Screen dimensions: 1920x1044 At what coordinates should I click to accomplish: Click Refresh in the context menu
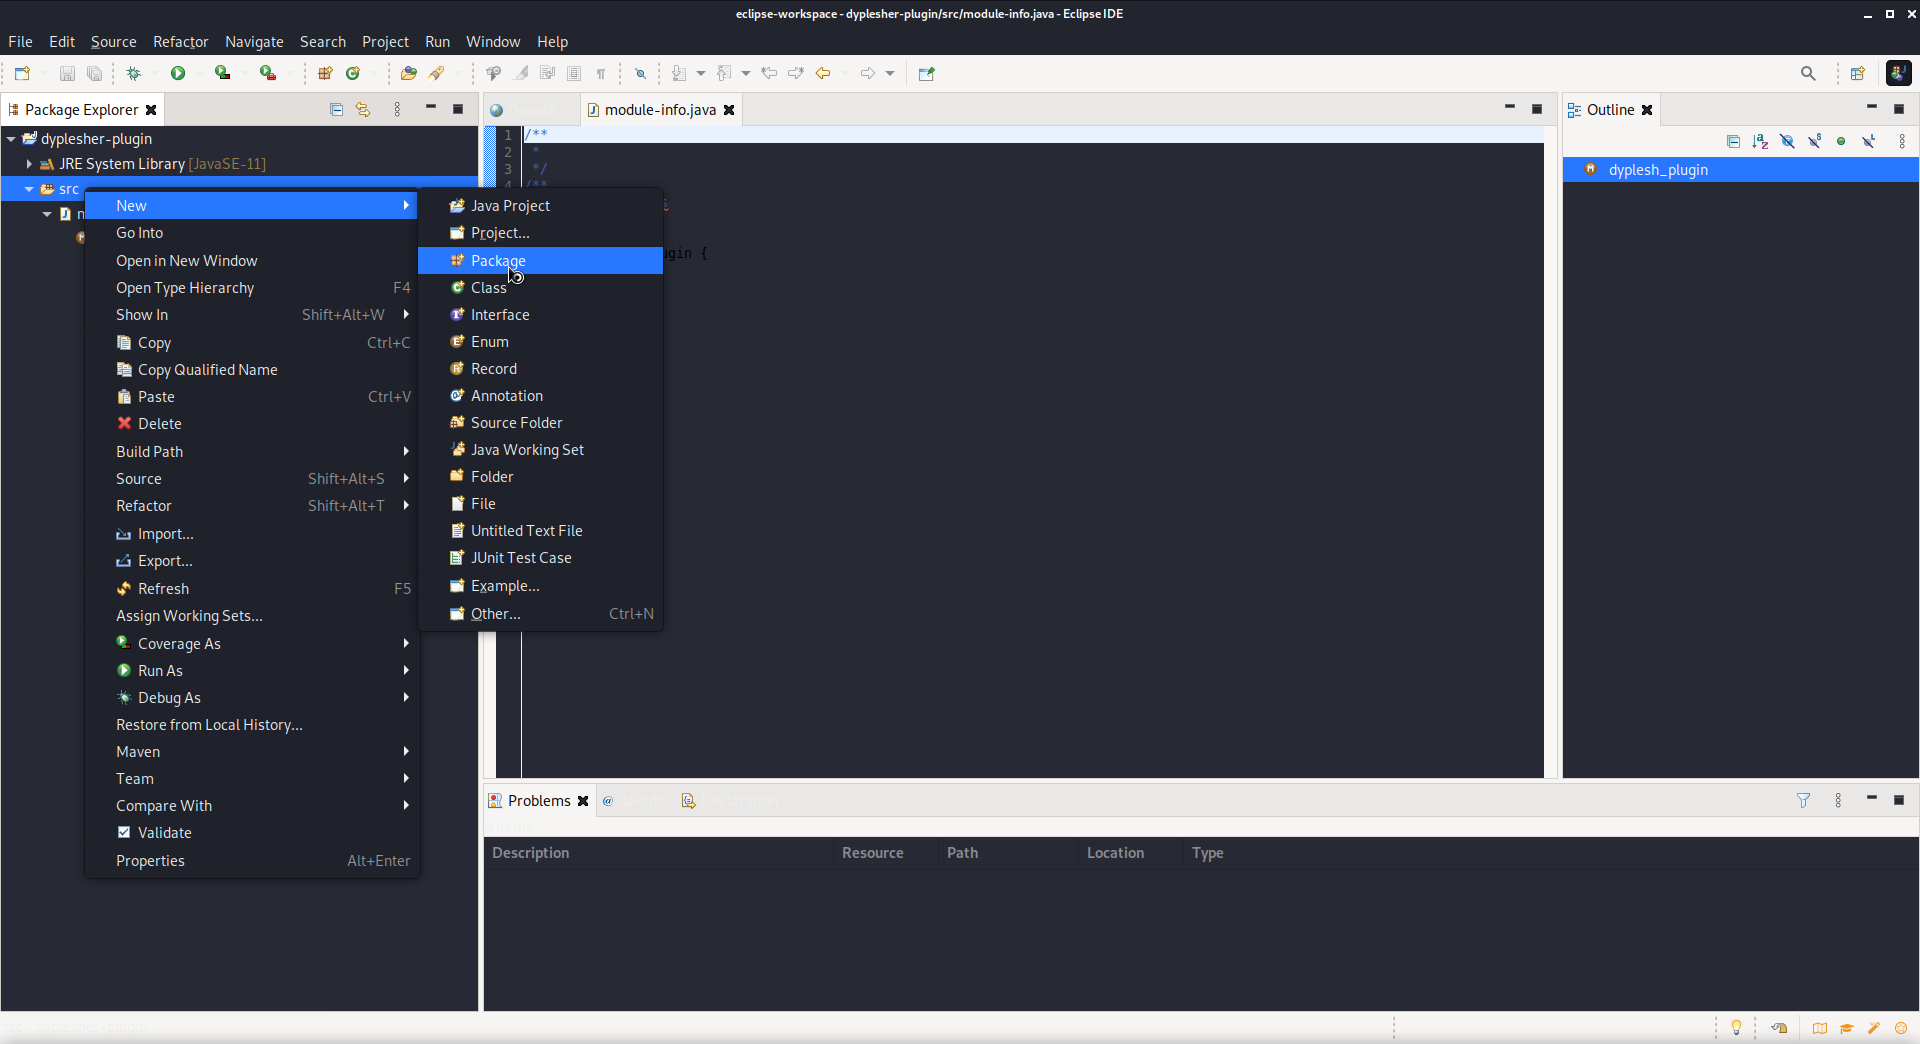252,589
